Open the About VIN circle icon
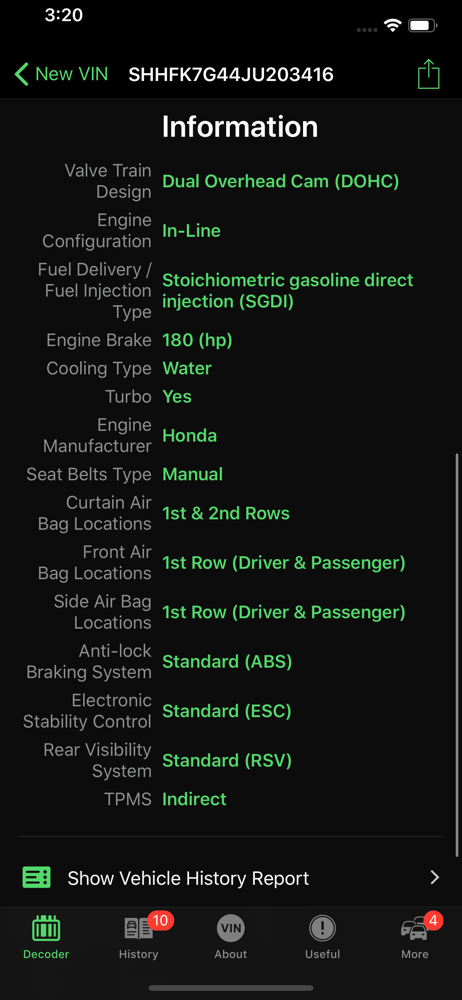The width and height of the screenshot is (462, 1000). pos(230,928)
